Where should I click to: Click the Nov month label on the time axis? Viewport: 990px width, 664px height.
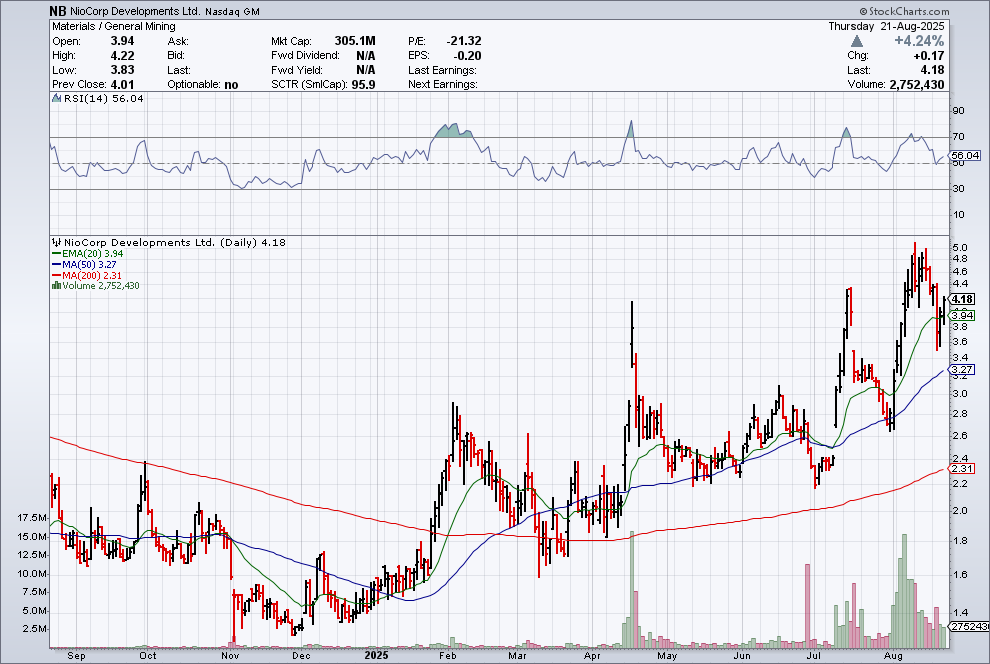[230, 655]
